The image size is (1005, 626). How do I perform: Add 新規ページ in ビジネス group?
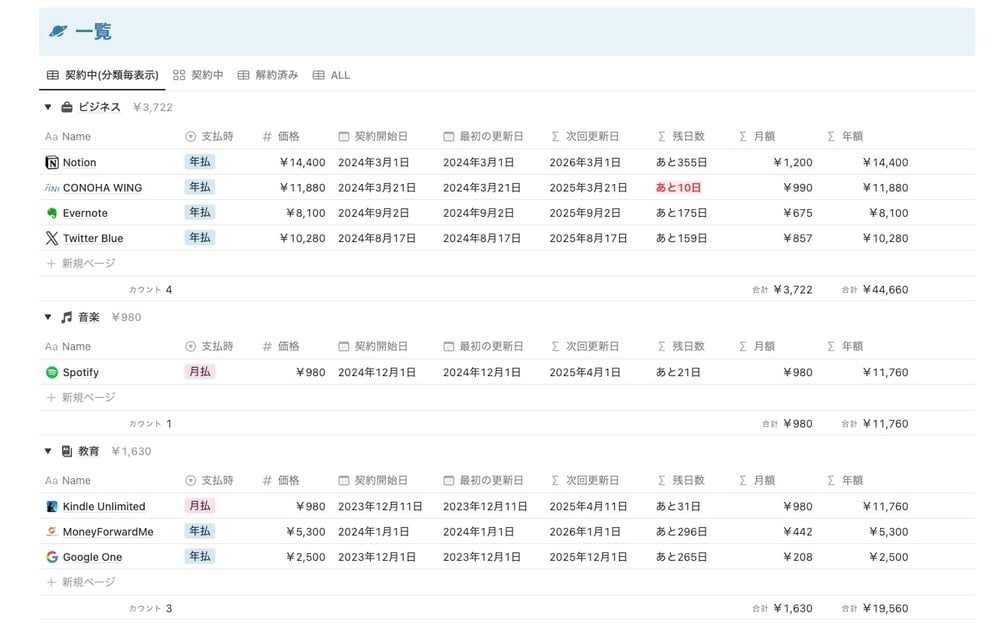tap(81, 263)
